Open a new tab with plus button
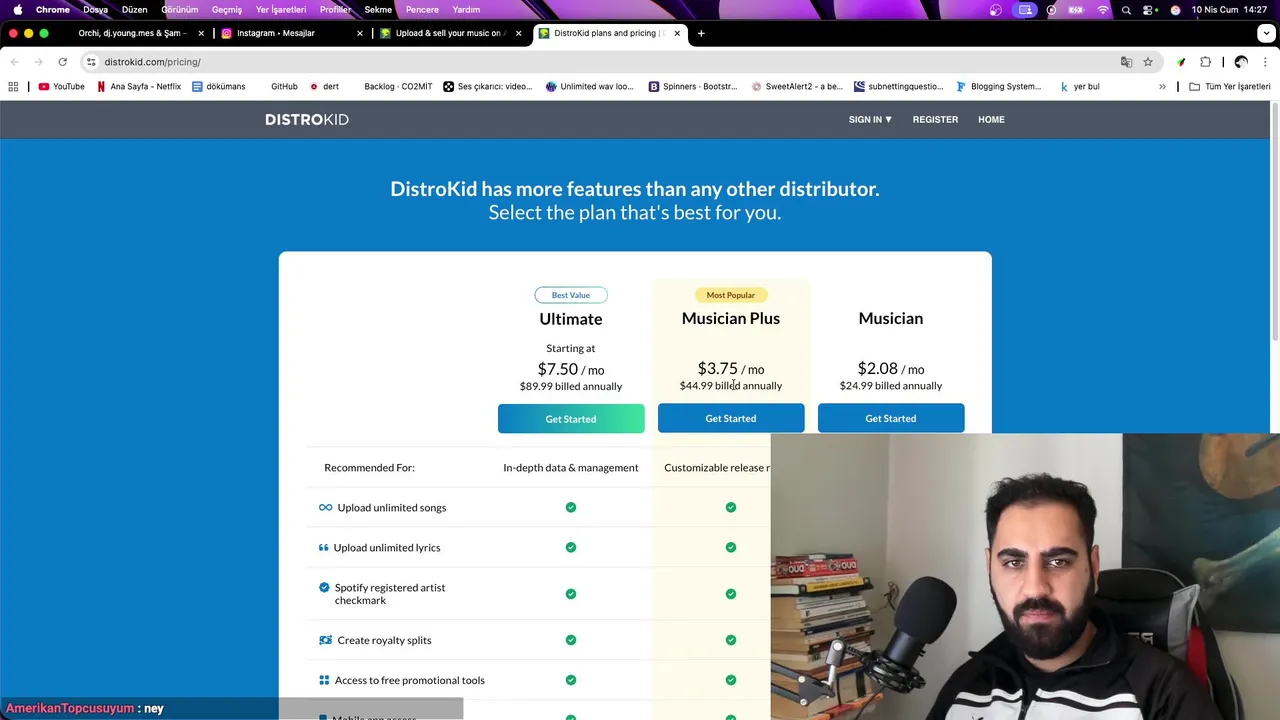This screenshot has height=720, width=1280. click(701, 33)
